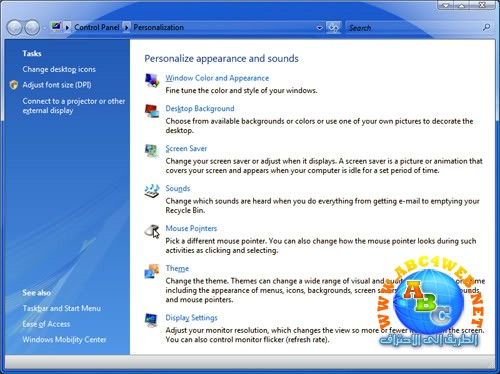Open Sounds settings link
Image resolution: width=500 pixels, height=374 pixels.
click(178, 188)
